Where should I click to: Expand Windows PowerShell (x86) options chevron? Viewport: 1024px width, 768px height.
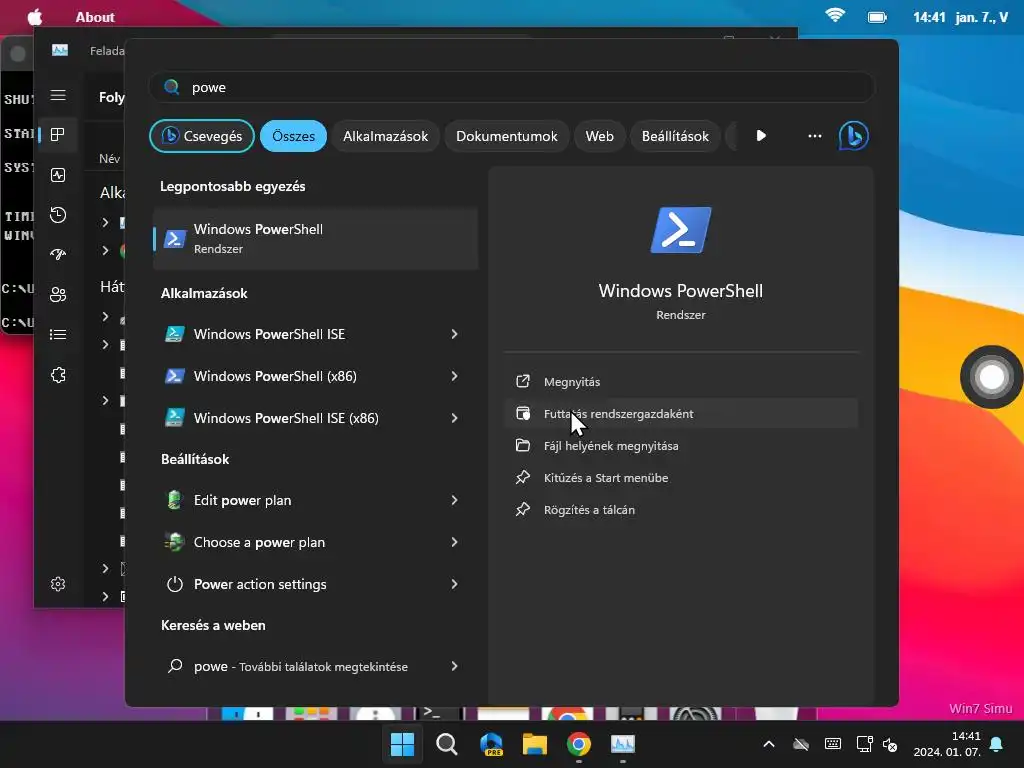tap(455, 376)
